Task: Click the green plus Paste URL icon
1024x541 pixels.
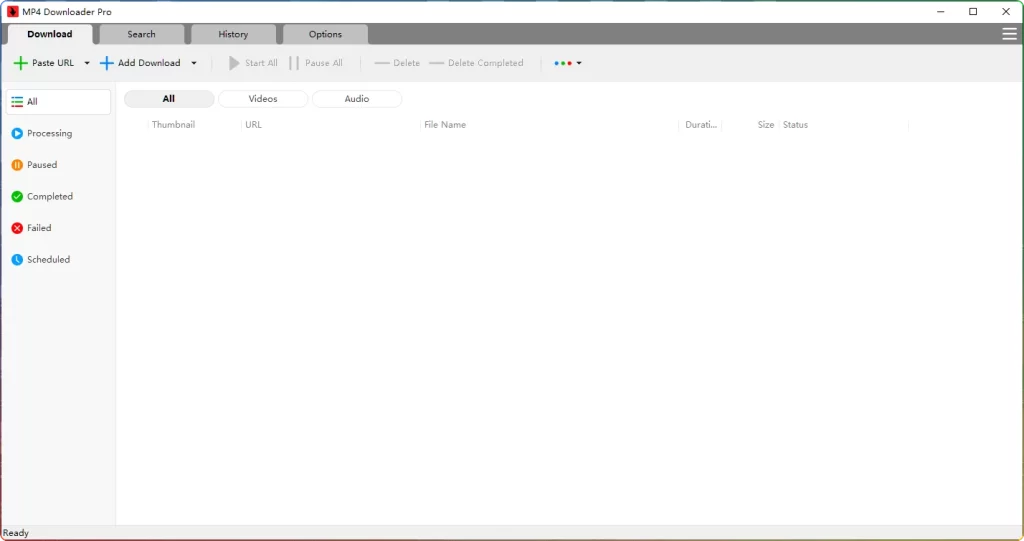Action: pos(21,63)
